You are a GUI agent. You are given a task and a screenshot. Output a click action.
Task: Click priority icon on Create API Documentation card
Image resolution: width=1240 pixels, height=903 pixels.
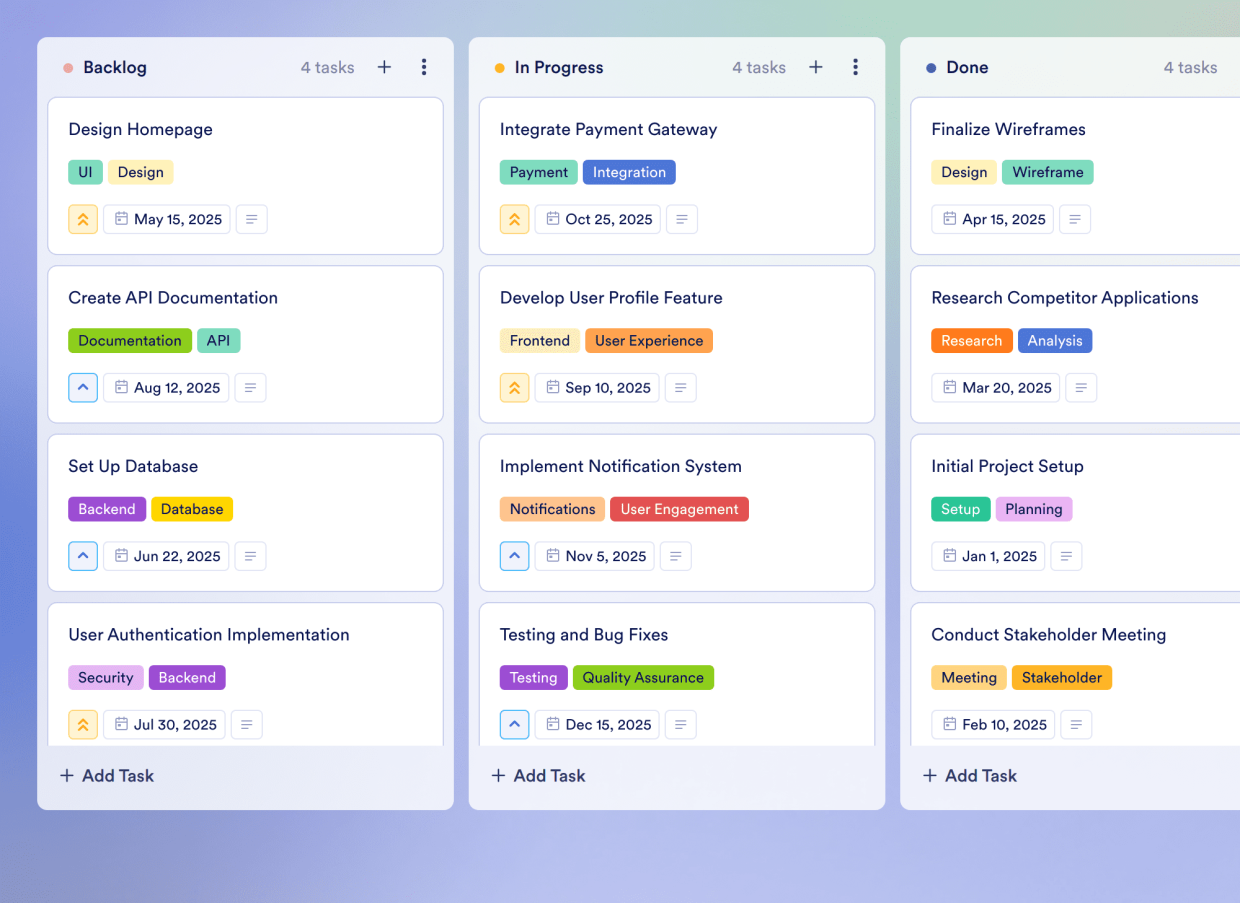83,387
